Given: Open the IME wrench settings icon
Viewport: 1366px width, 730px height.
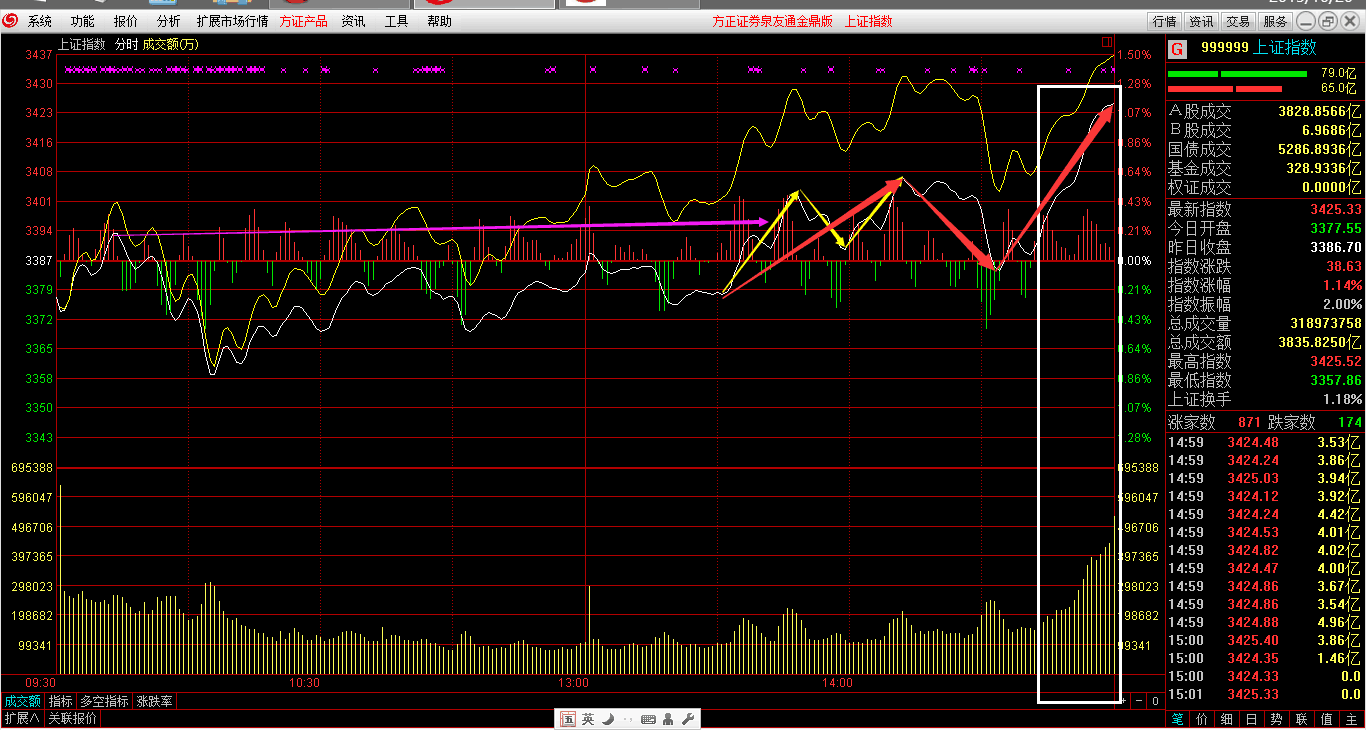Looking at the screenshot, I should tap(689, 719).
